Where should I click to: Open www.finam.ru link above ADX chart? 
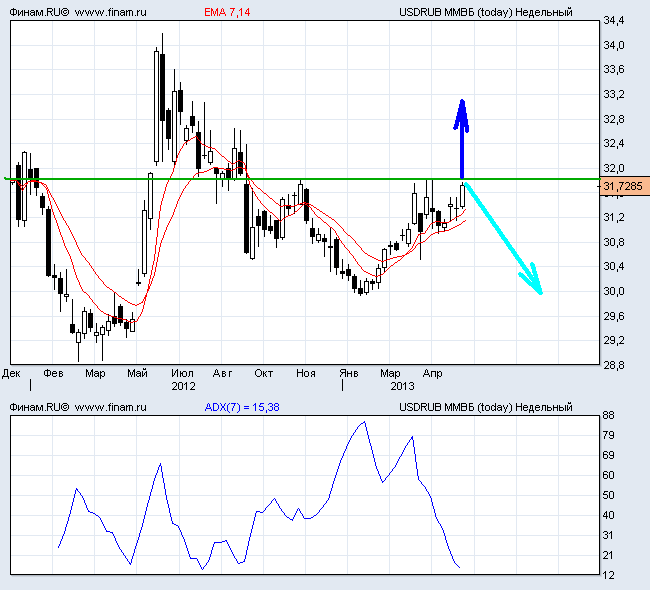tap(111, 407)
